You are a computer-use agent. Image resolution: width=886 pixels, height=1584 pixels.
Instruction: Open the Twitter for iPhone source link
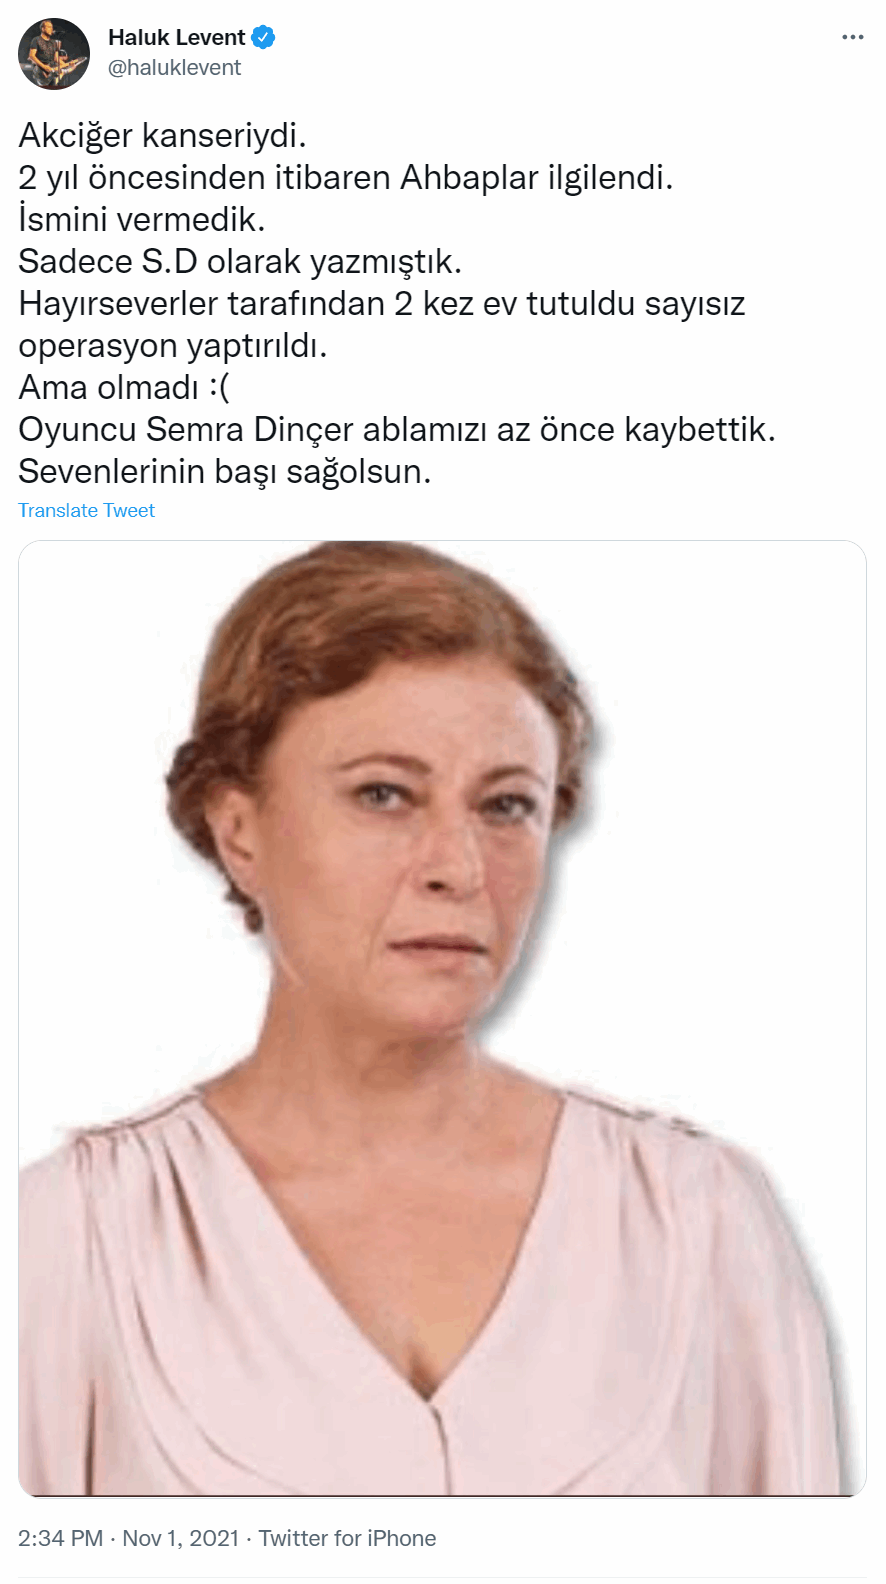pyautogui.click(x=347, y=1538)
